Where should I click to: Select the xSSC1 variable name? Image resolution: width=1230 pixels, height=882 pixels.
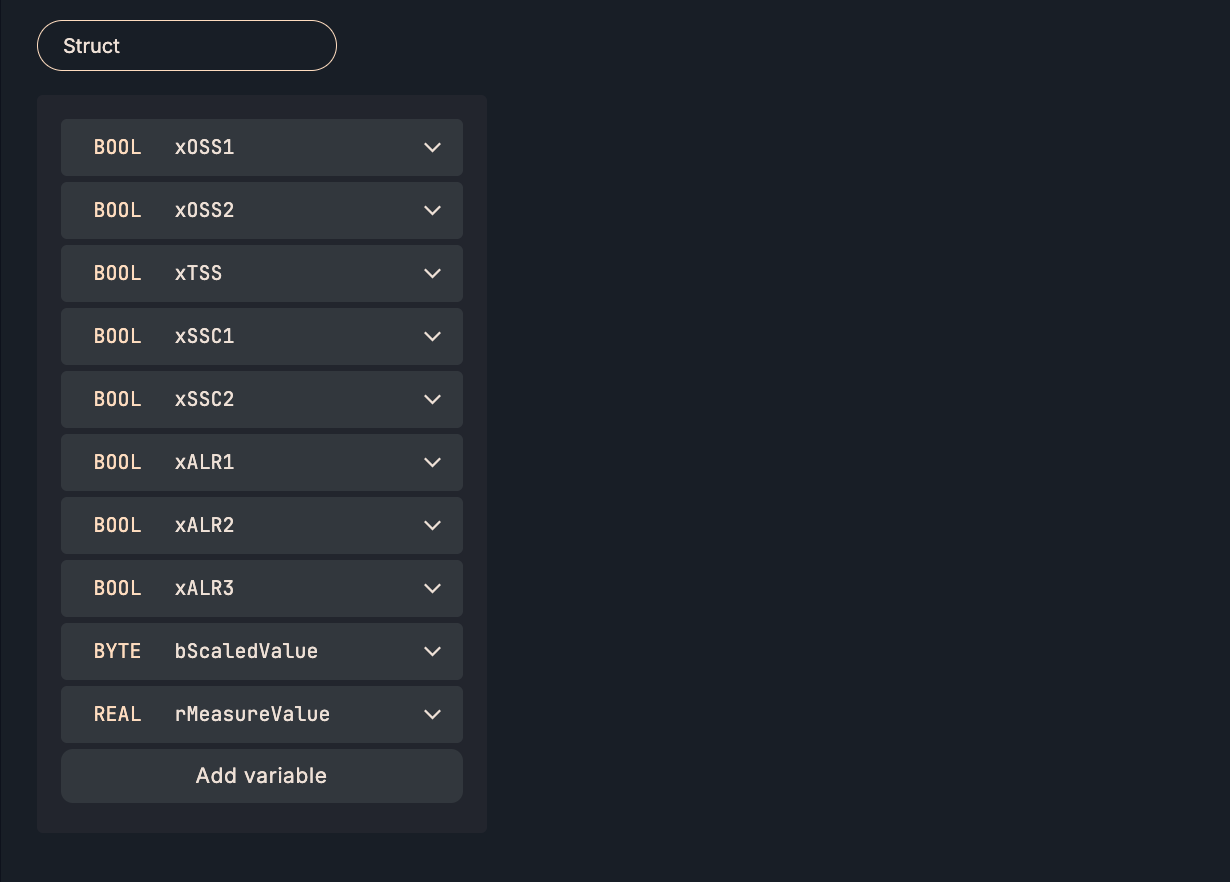pyautogui.click(x=204, y=337)
